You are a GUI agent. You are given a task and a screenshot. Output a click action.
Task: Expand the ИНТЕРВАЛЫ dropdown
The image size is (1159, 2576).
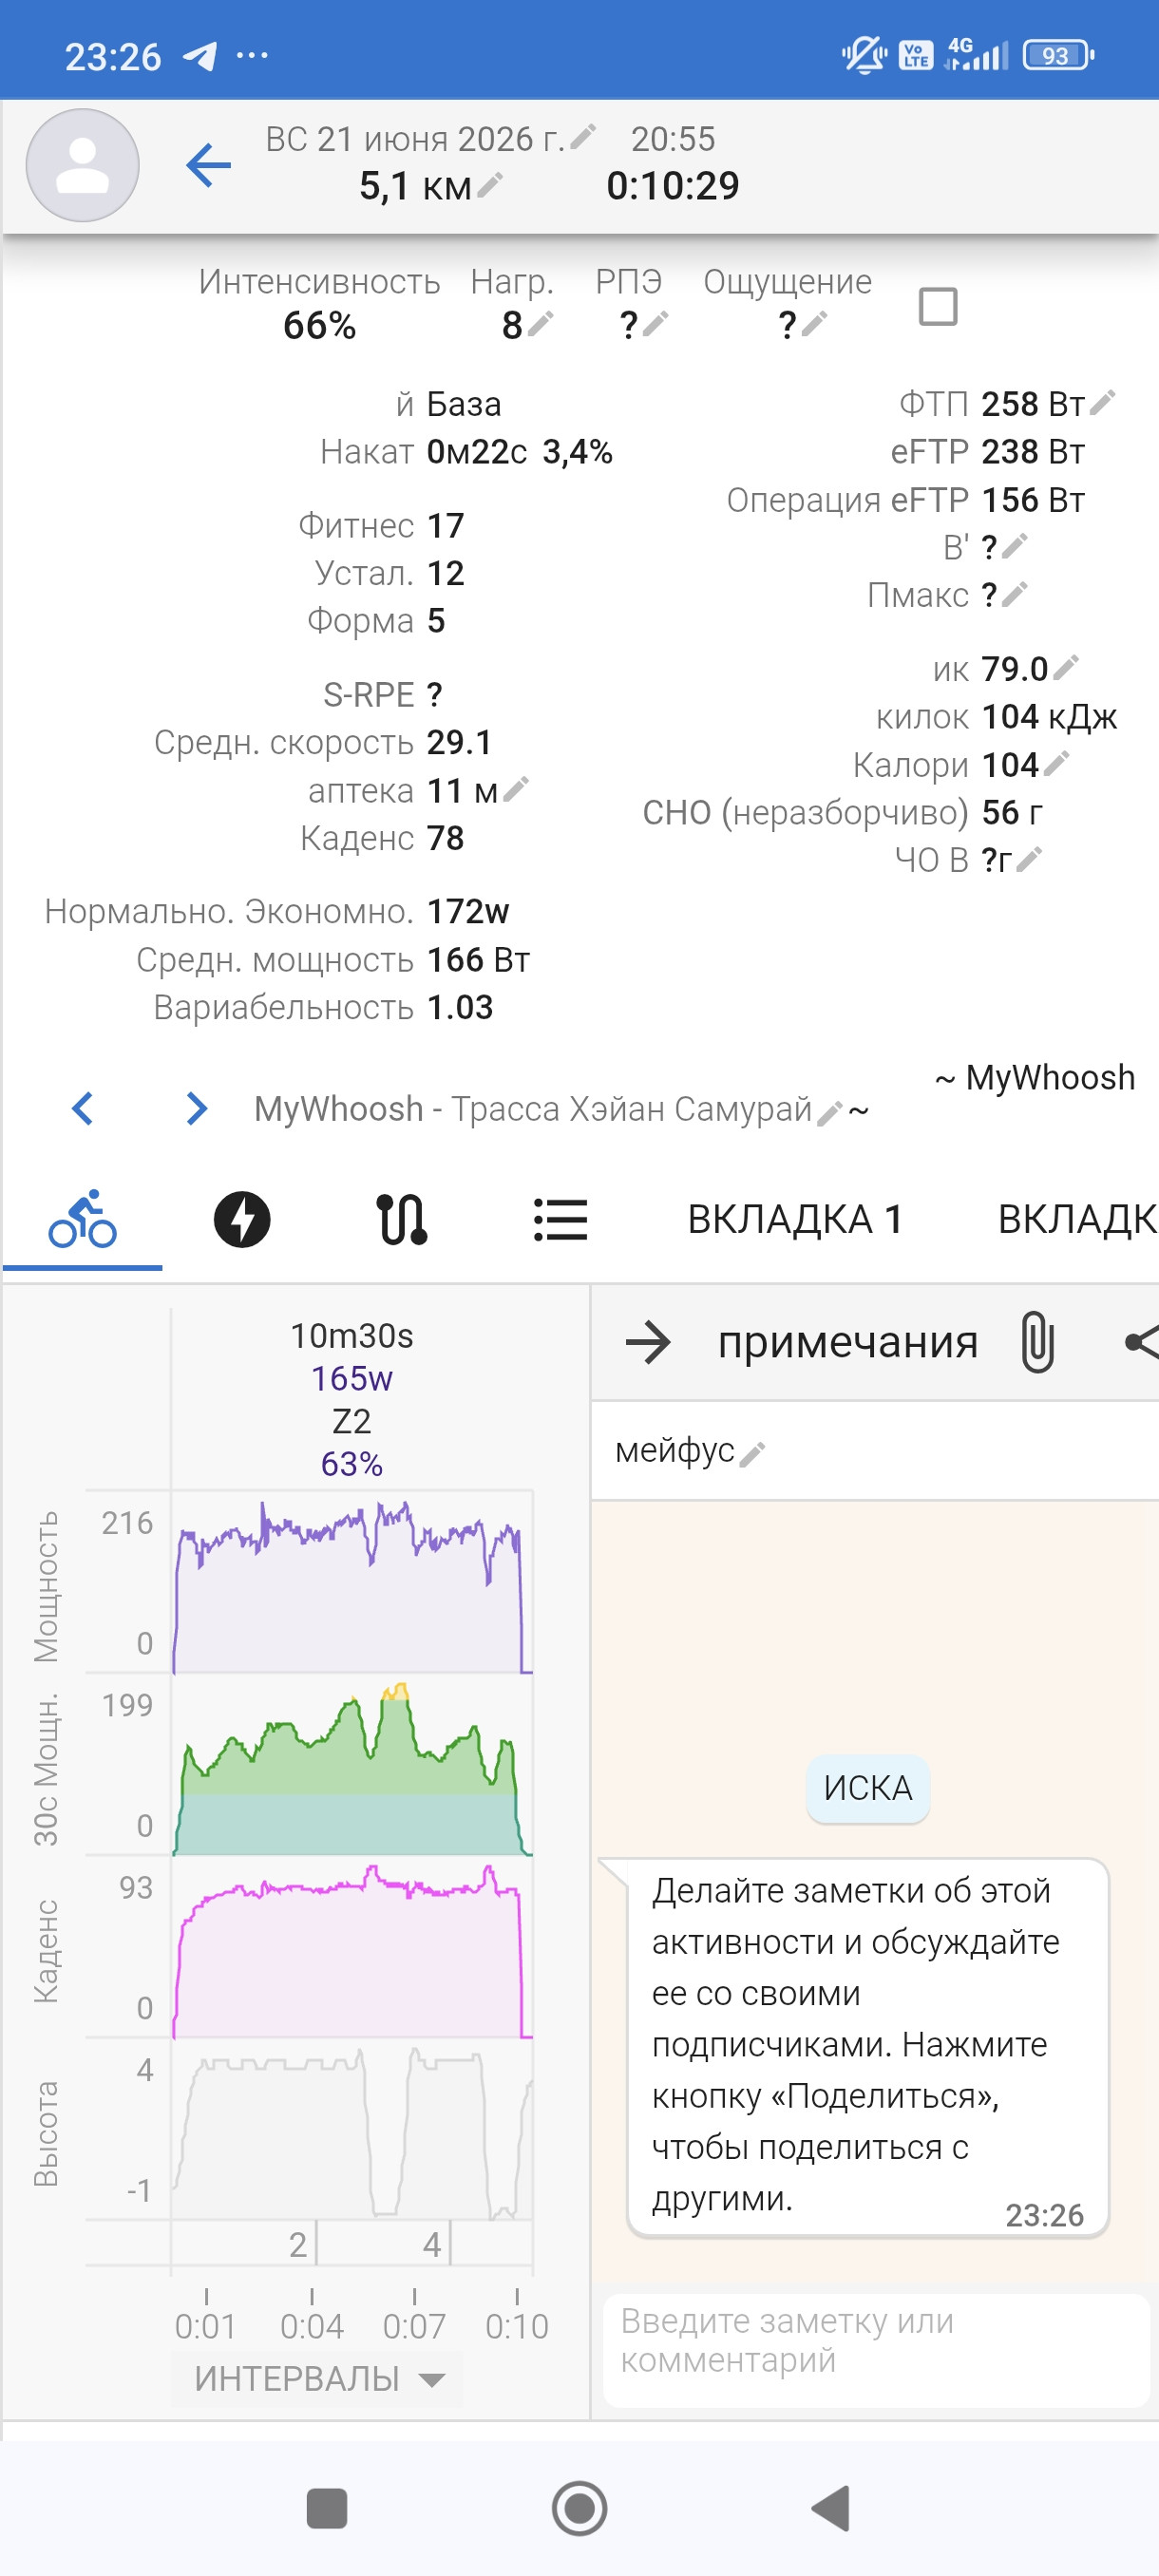click(x=318, y=2378)
